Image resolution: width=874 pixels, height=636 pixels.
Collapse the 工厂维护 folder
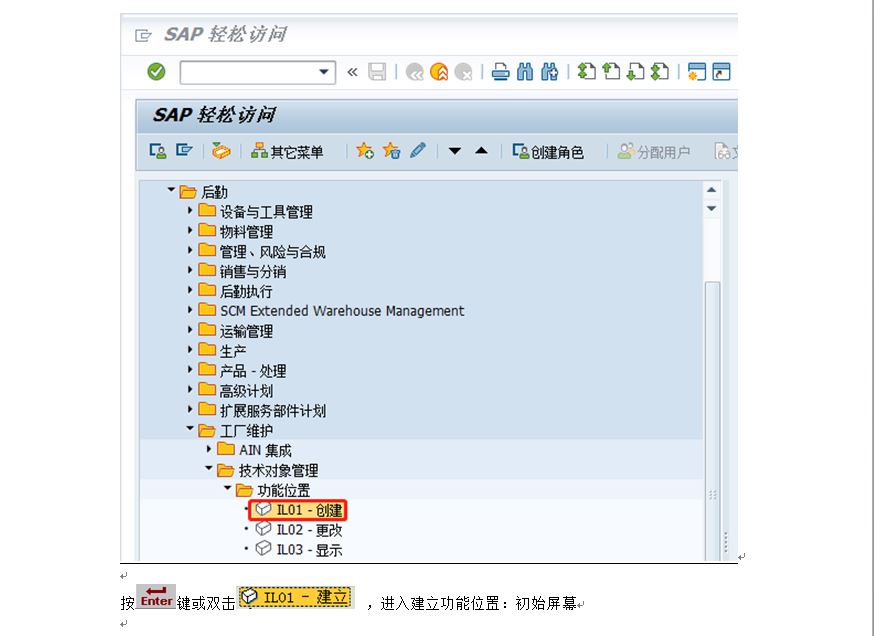[190, 428]
